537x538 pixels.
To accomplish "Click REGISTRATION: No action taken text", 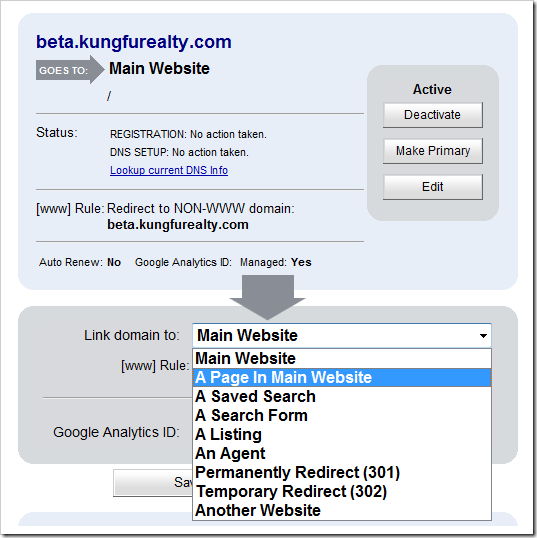I will pos(188,134).
